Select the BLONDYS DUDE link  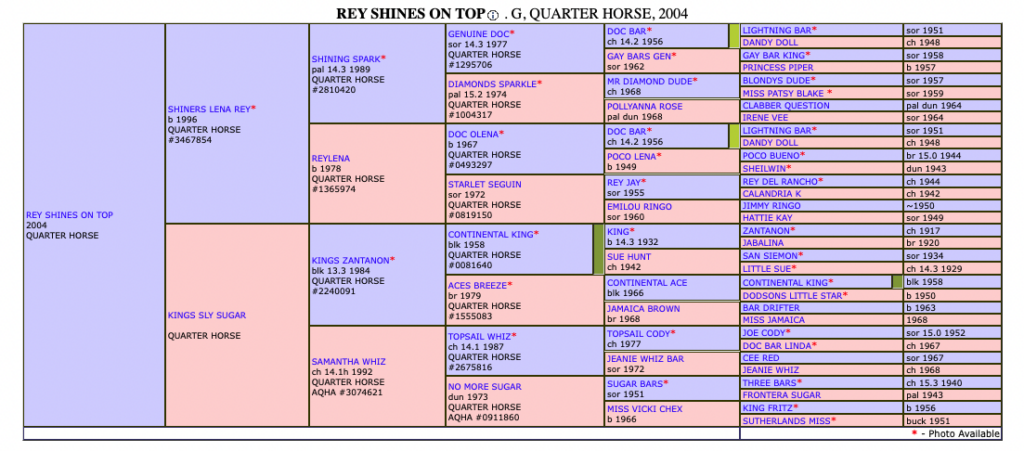tap(776, 80)
